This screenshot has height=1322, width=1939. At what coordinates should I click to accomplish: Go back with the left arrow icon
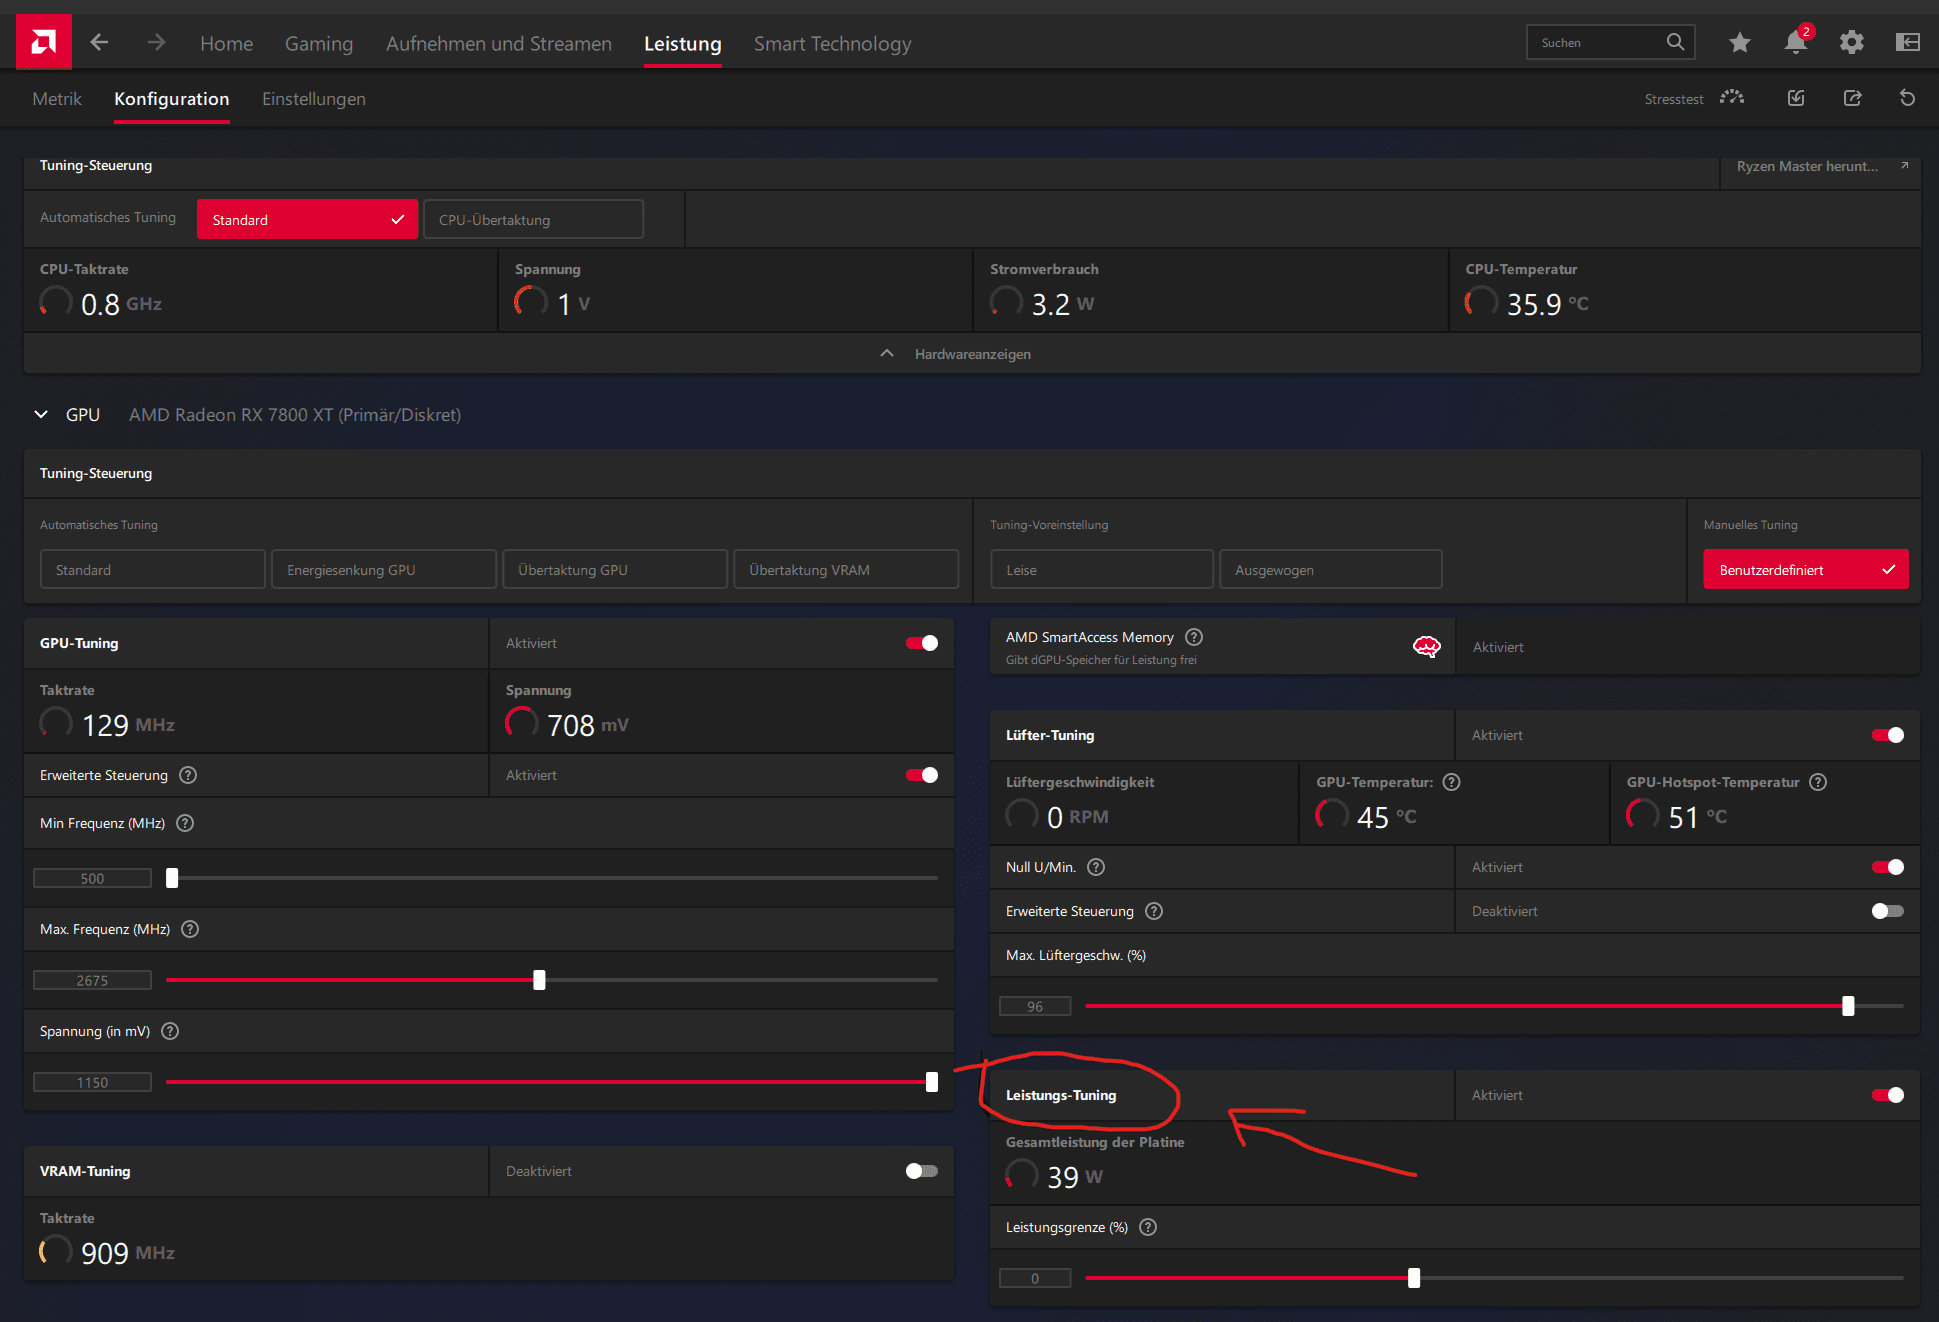(x=99, y=42)
